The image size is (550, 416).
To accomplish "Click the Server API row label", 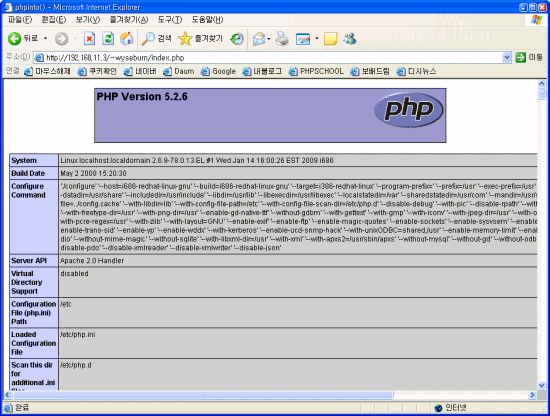I will tap(29, 261).
